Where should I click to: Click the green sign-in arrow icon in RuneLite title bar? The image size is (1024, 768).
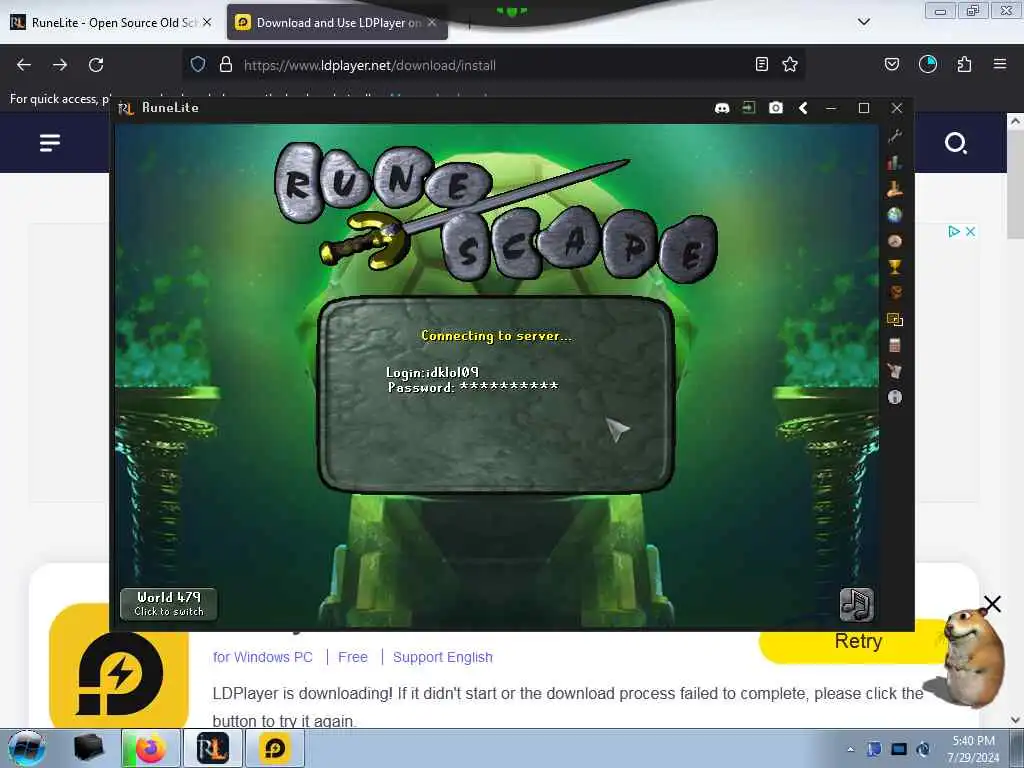[x=748, y=108]
